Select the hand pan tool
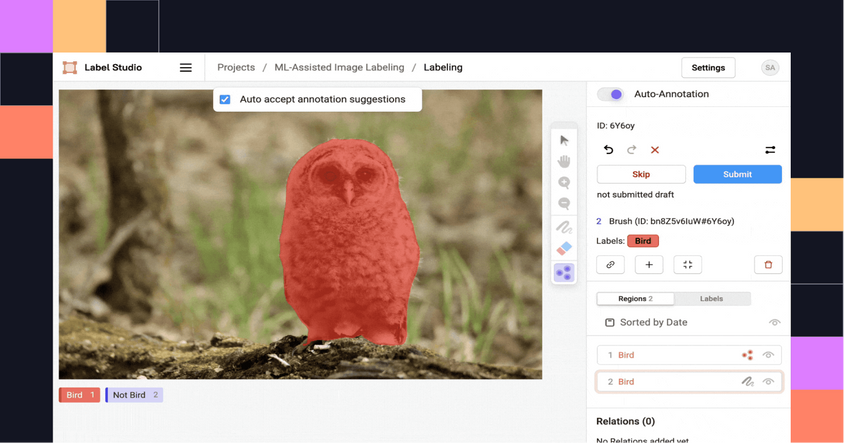Screen dimensions: 844x443 click(564, 161)
